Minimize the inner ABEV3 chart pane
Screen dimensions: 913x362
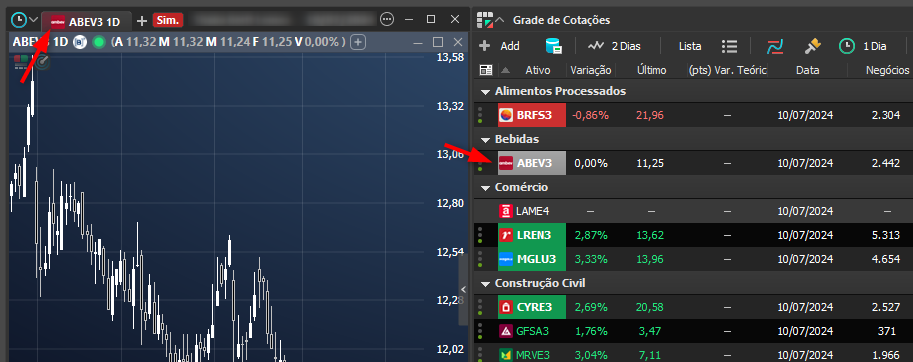pos(418,43)
